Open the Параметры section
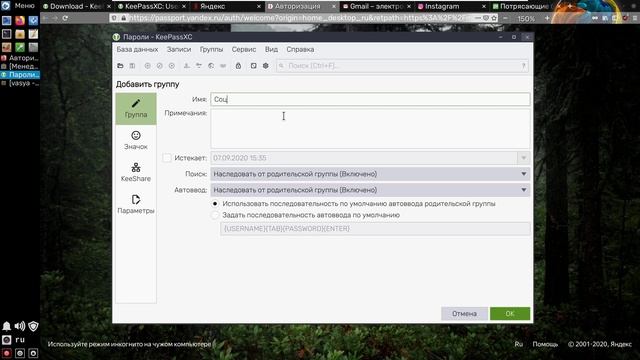Image resolution: width=640 pixels, height=360 pixels. [136, 204]
